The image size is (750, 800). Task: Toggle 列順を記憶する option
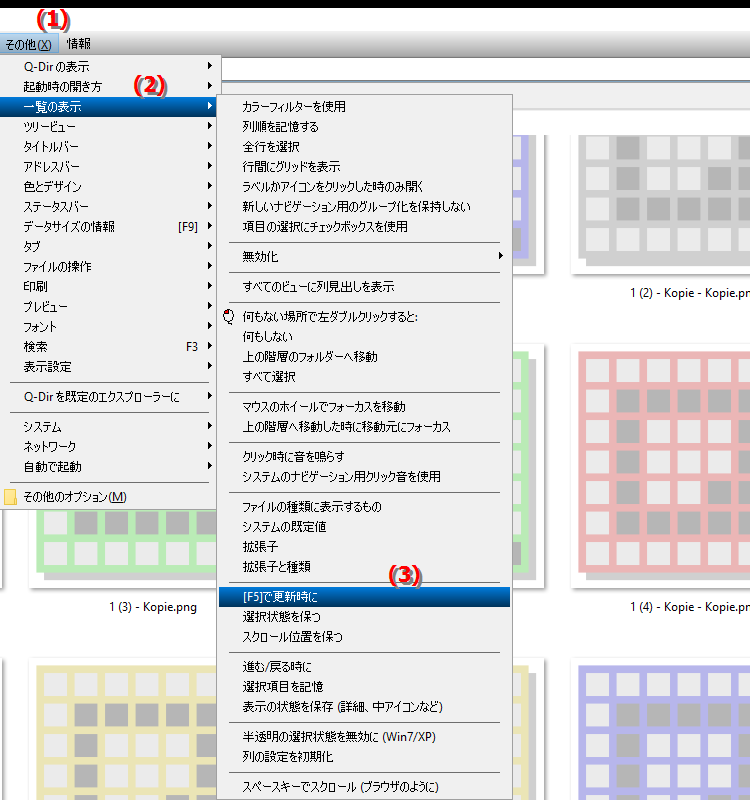(364, 126)
